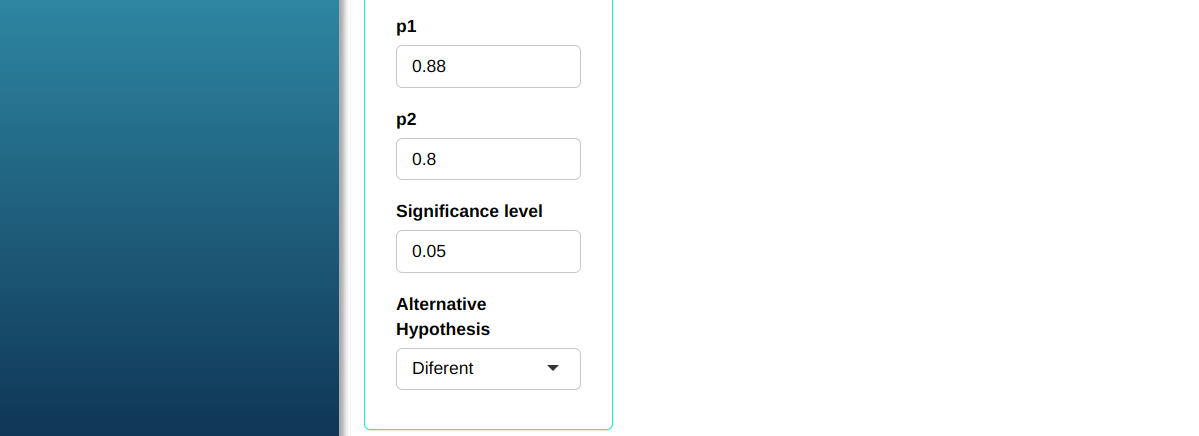Focus the Significance level input box

[488, 251]
